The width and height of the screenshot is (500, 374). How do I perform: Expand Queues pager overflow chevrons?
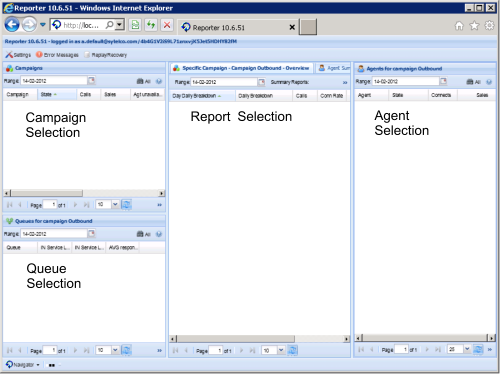click(x=159, y=350)
